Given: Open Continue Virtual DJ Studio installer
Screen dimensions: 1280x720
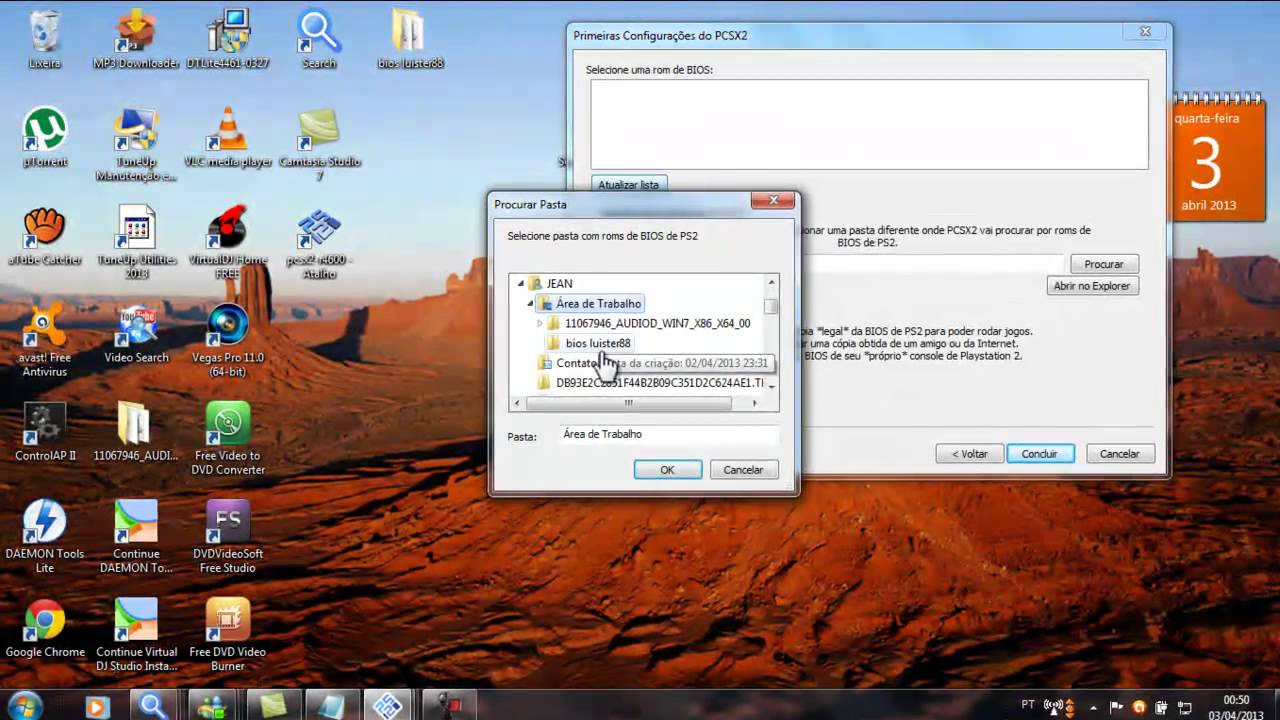Looking at the screenshot, I should [136, 635].
